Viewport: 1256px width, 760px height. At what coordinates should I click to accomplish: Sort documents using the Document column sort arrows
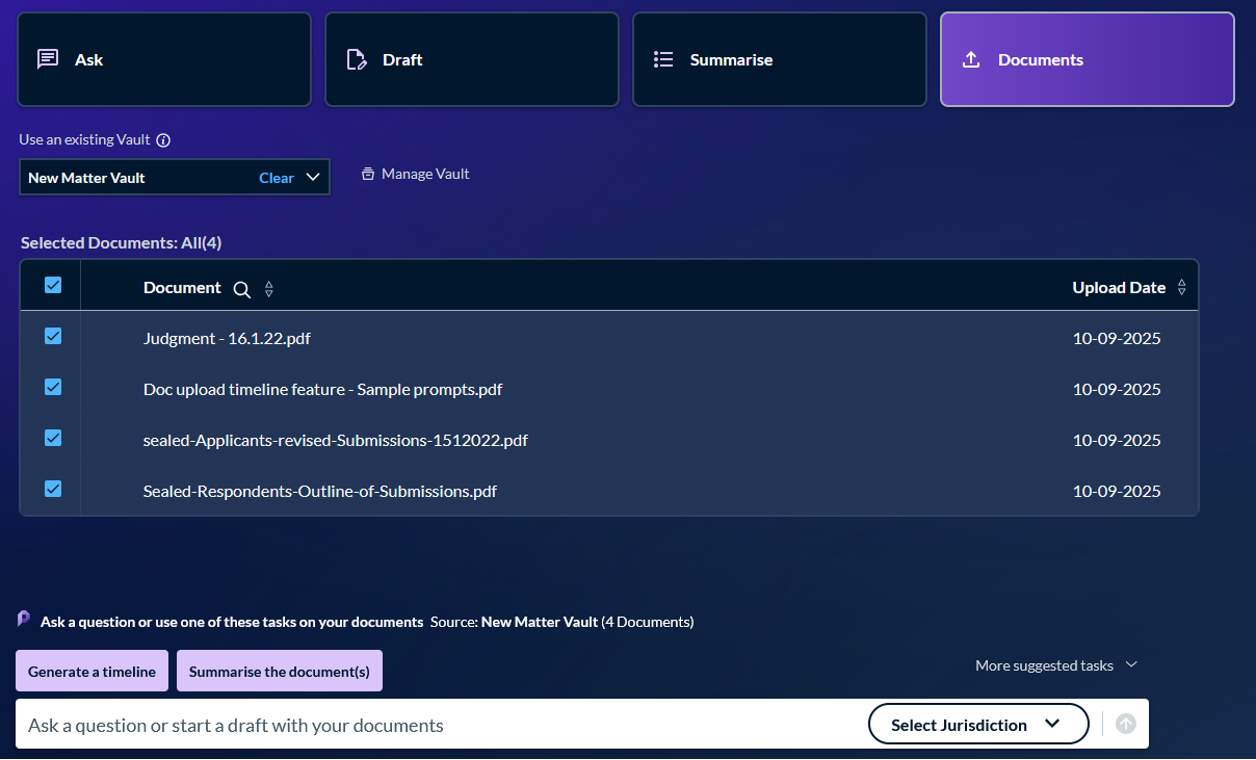pyautogui.click(x=269, y=289)
